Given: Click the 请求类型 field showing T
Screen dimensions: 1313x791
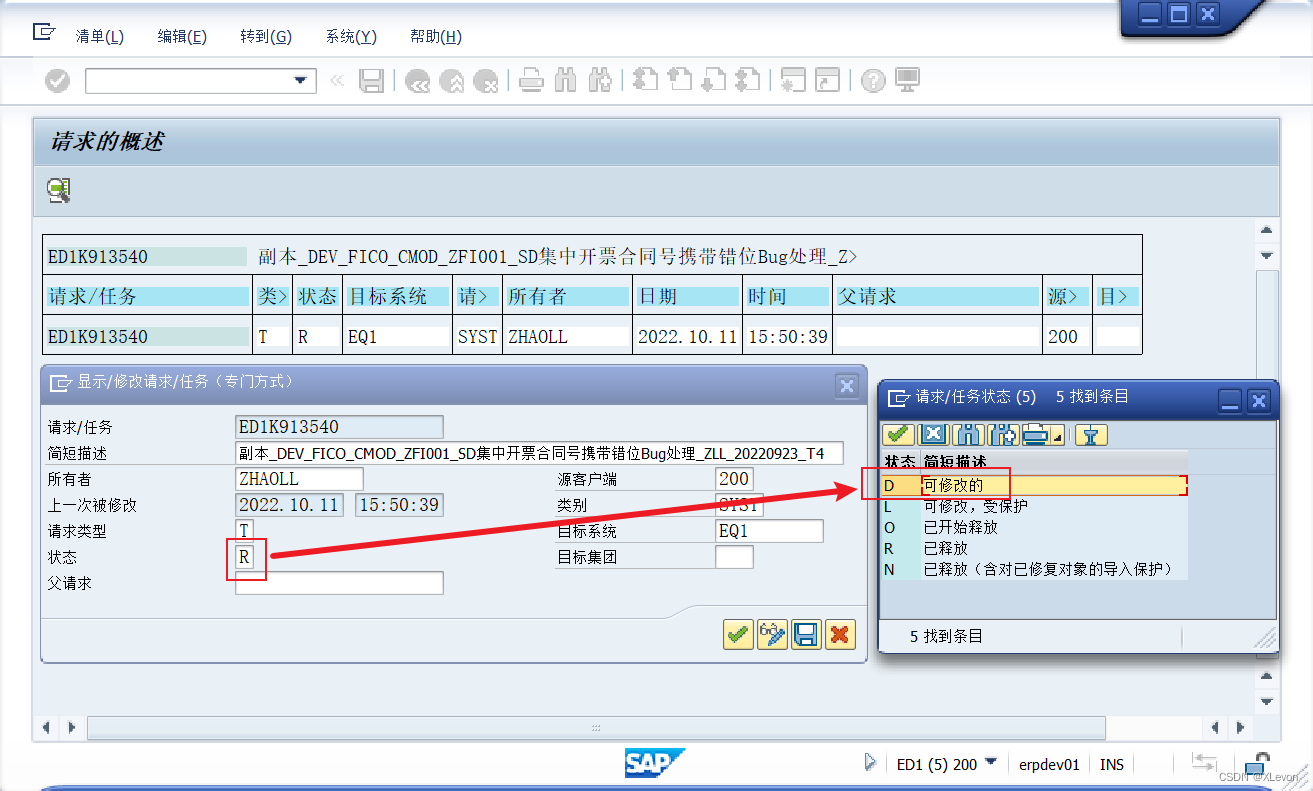Looking at the screenshot, I should click(245, 531).
